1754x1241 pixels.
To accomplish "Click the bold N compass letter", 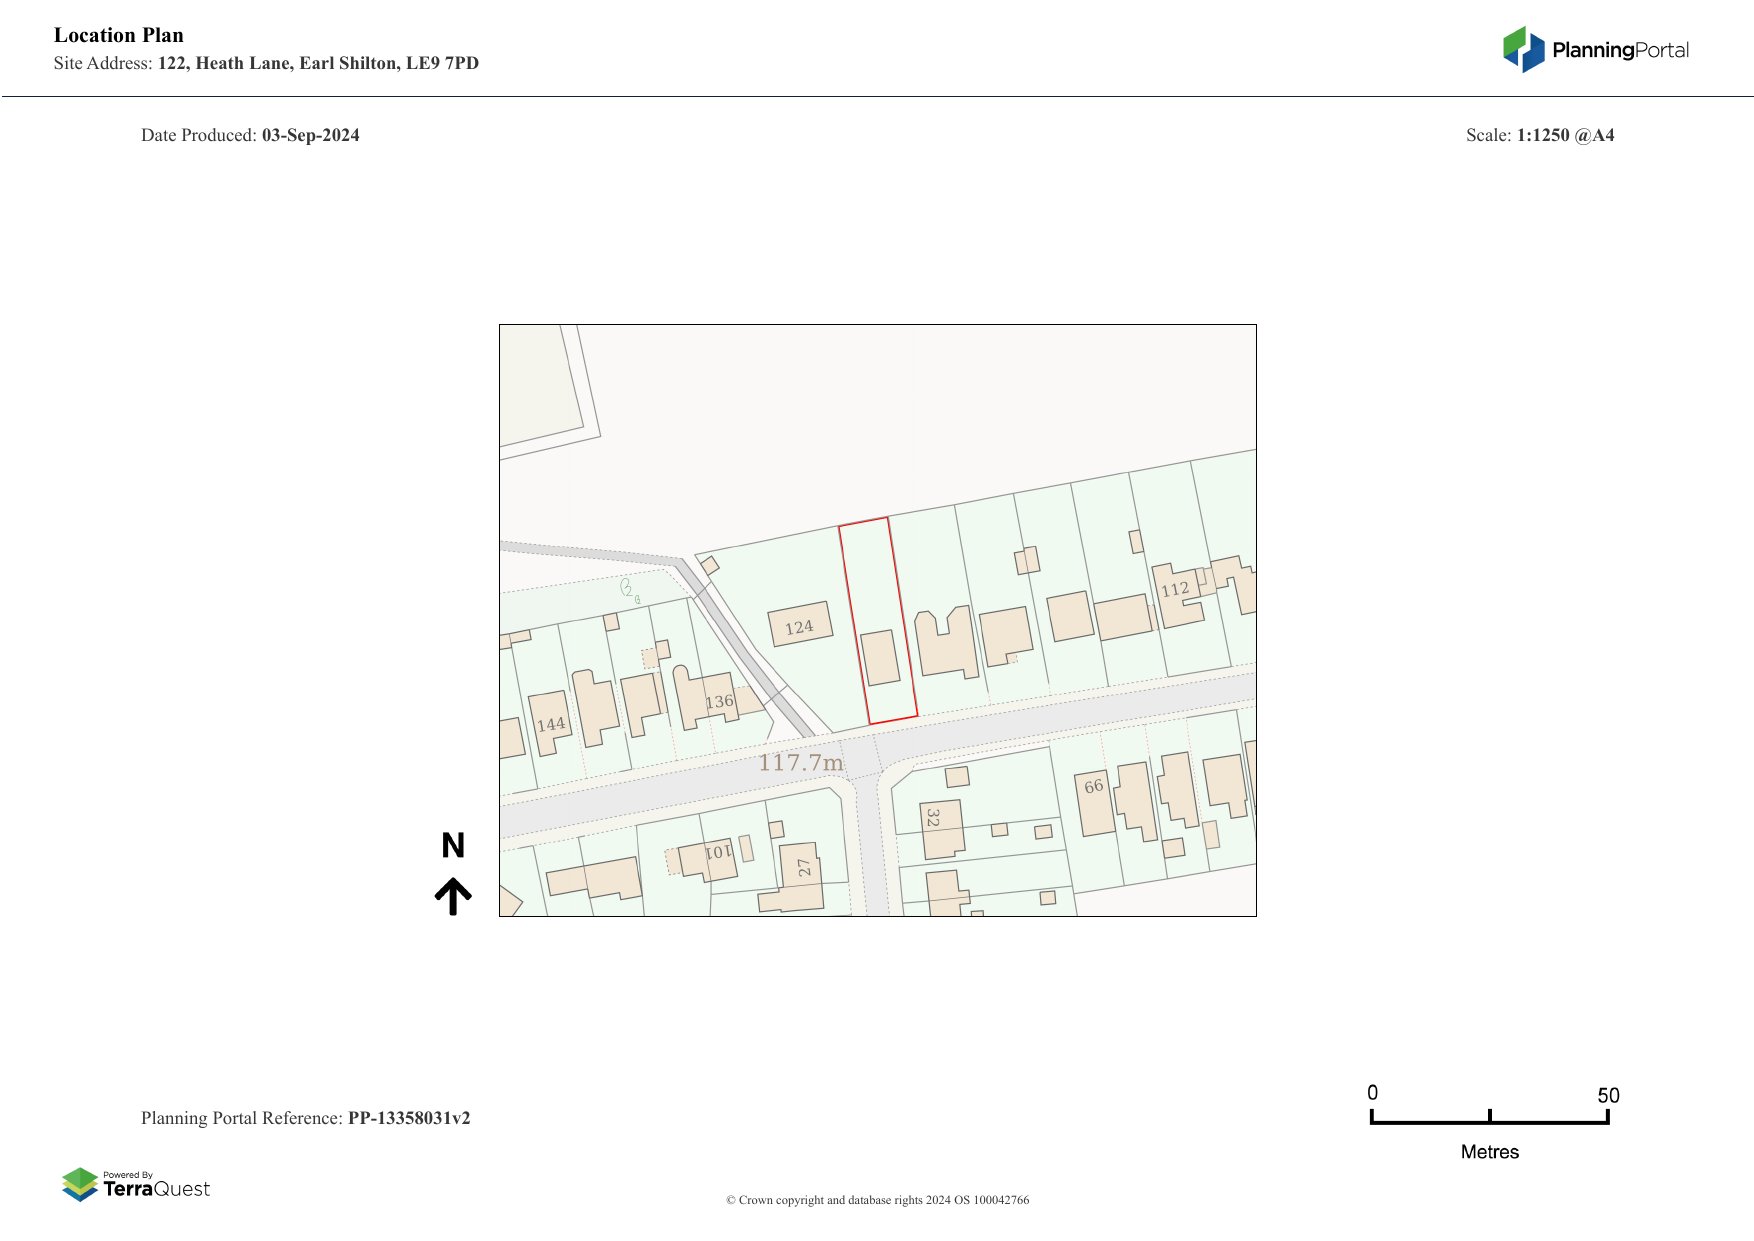I will click(453, 846).
